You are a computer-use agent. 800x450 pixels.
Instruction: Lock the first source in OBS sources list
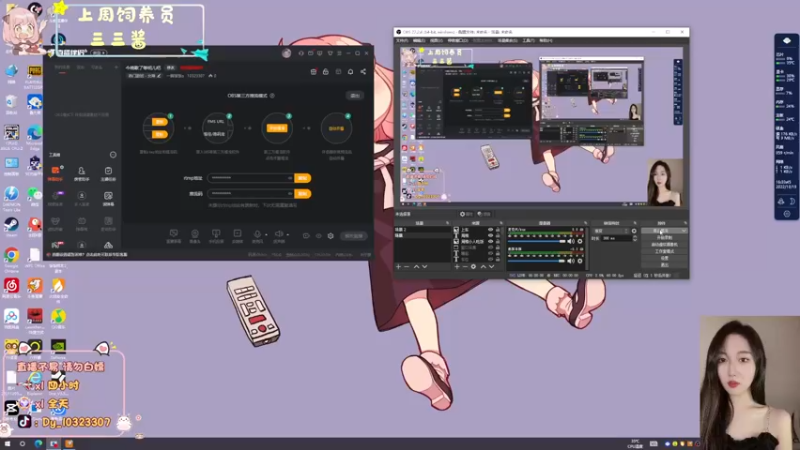pyautogui.click(x=498, y=230)
